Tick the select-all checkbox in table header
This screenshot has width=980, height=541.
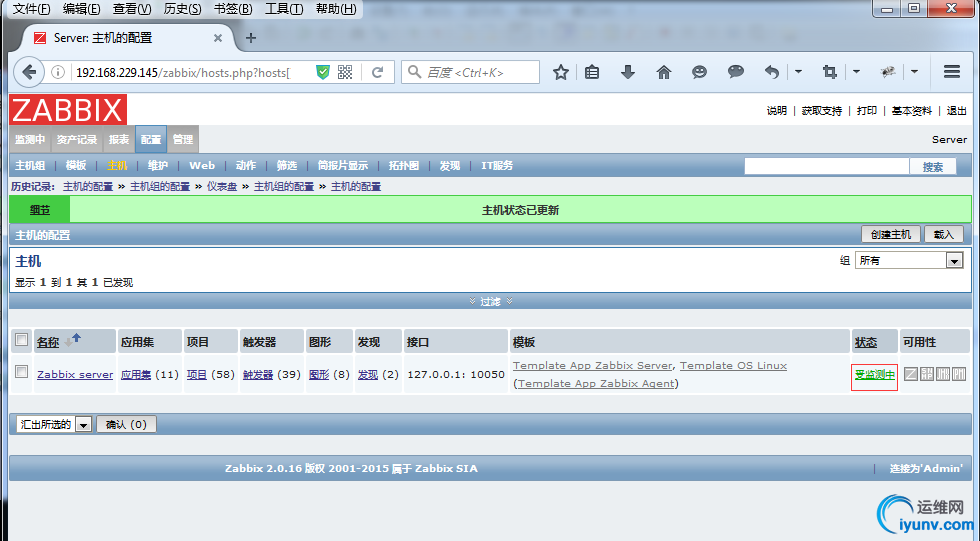click(21, 340)
